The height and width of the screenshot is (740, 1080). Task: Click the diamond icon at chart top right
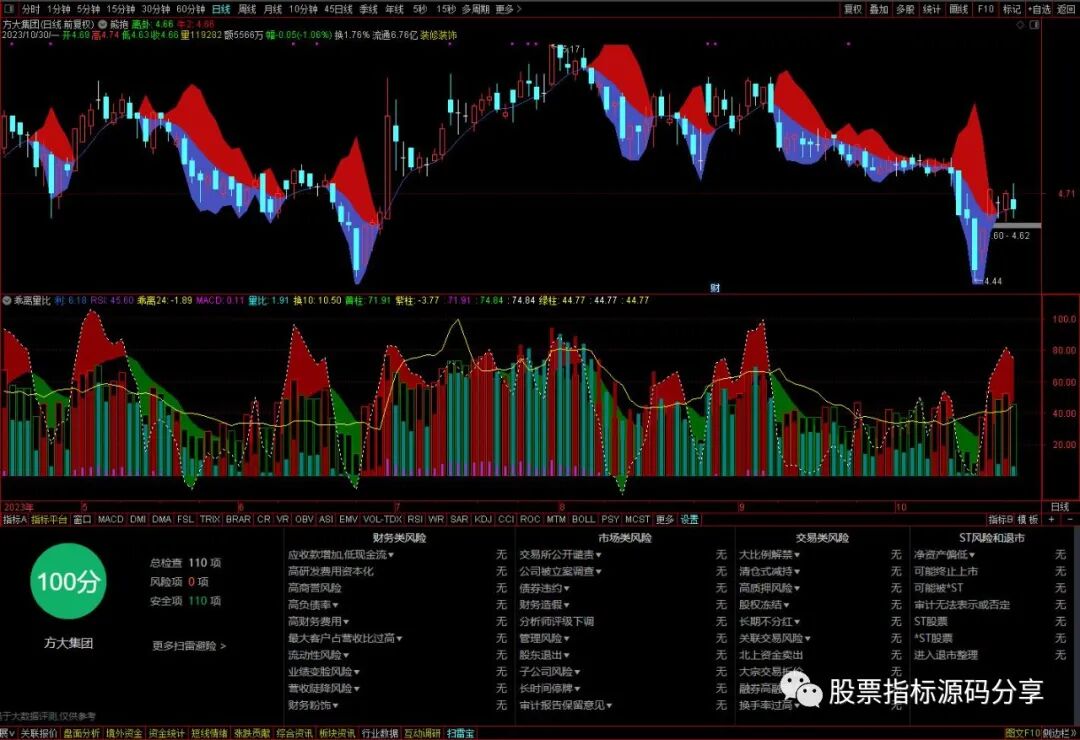1020,25
